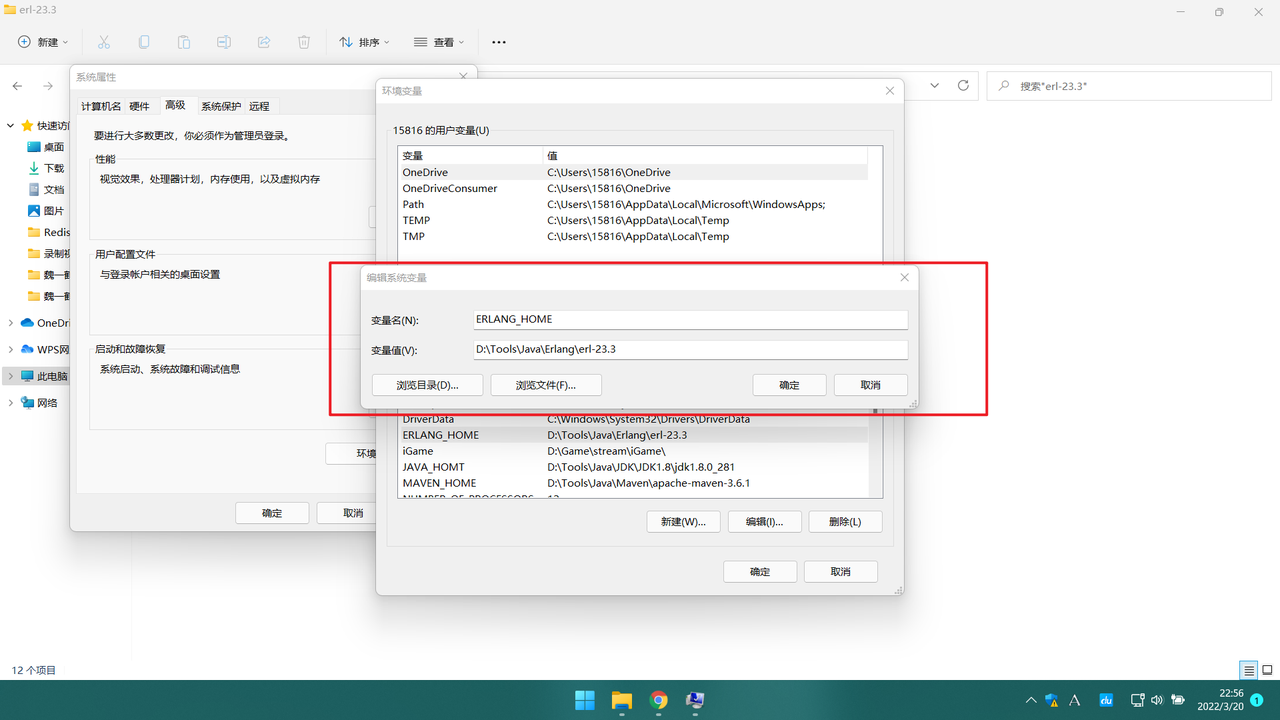1280x720 pixels.
Task: Click 浏览文件(F)... button
Action: coord(546,385)
